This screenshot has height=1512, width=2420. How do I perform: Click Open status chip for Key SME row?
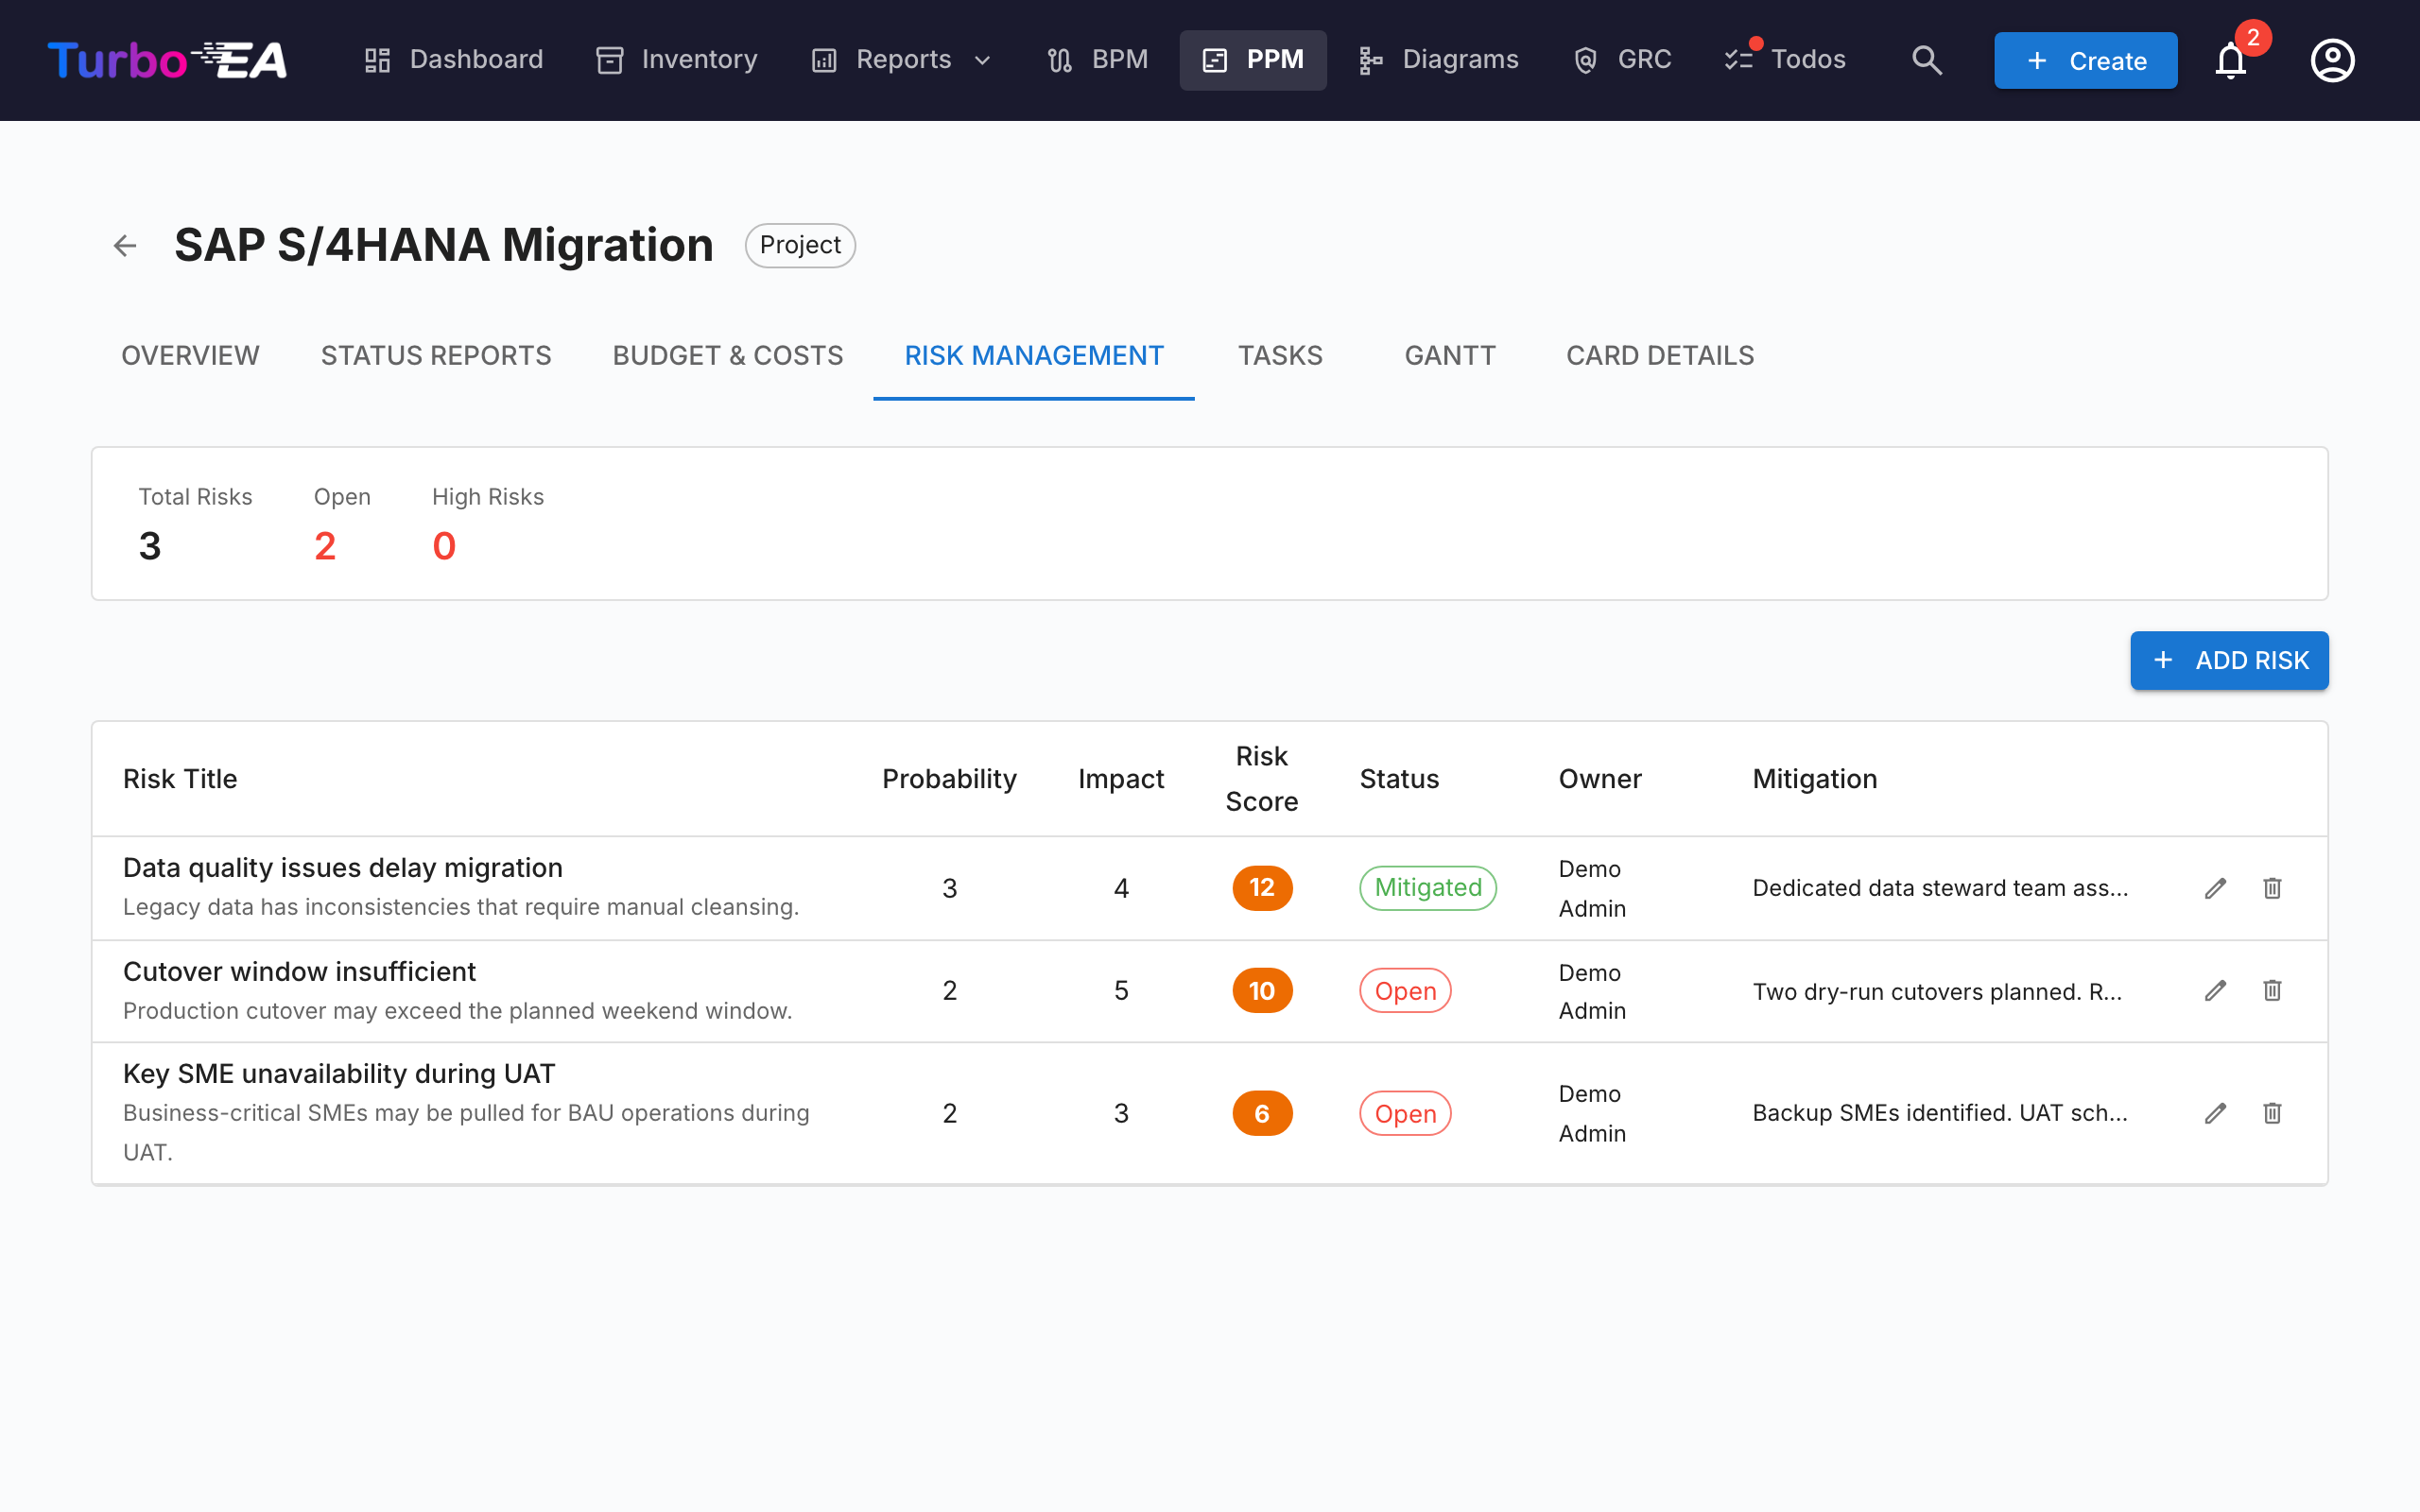point(1405,1113)
